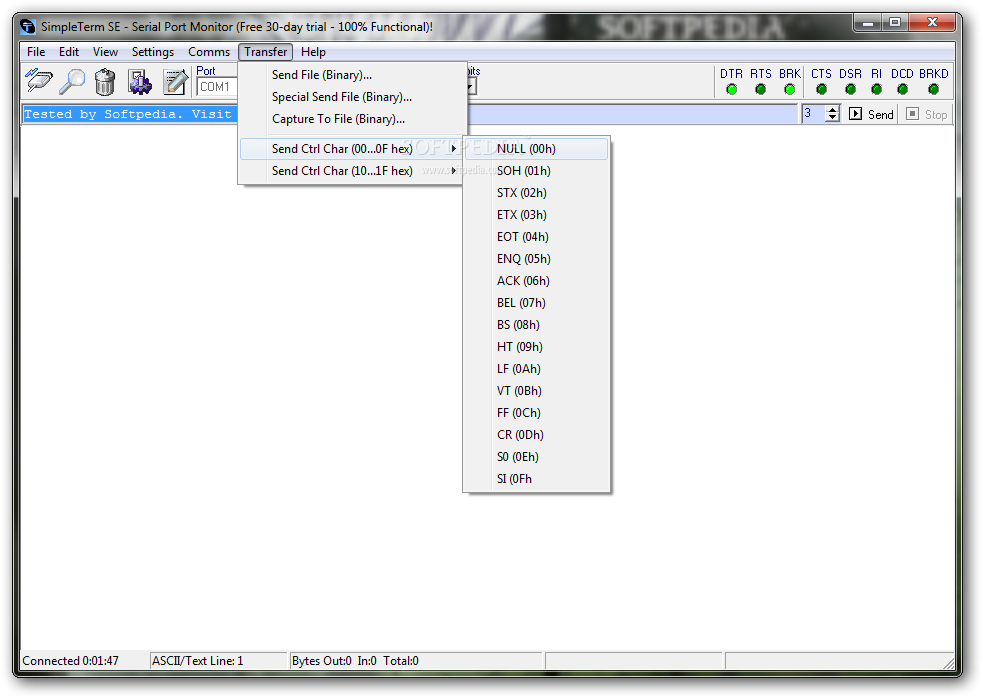
Task: Expand Send Ctrl Char (00...0F hex) submenu
Action: [x=353, y=149]
